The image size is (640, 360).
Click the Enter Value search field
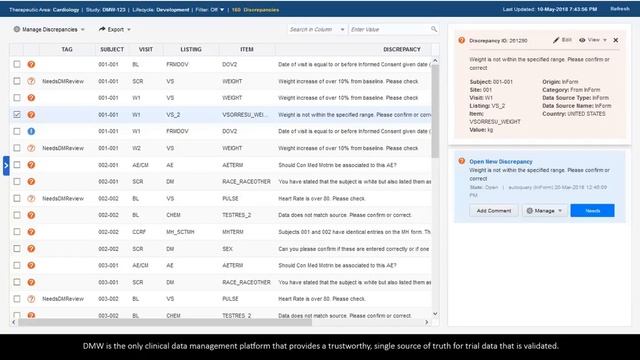pyautogui.click(x=390, y=29)
